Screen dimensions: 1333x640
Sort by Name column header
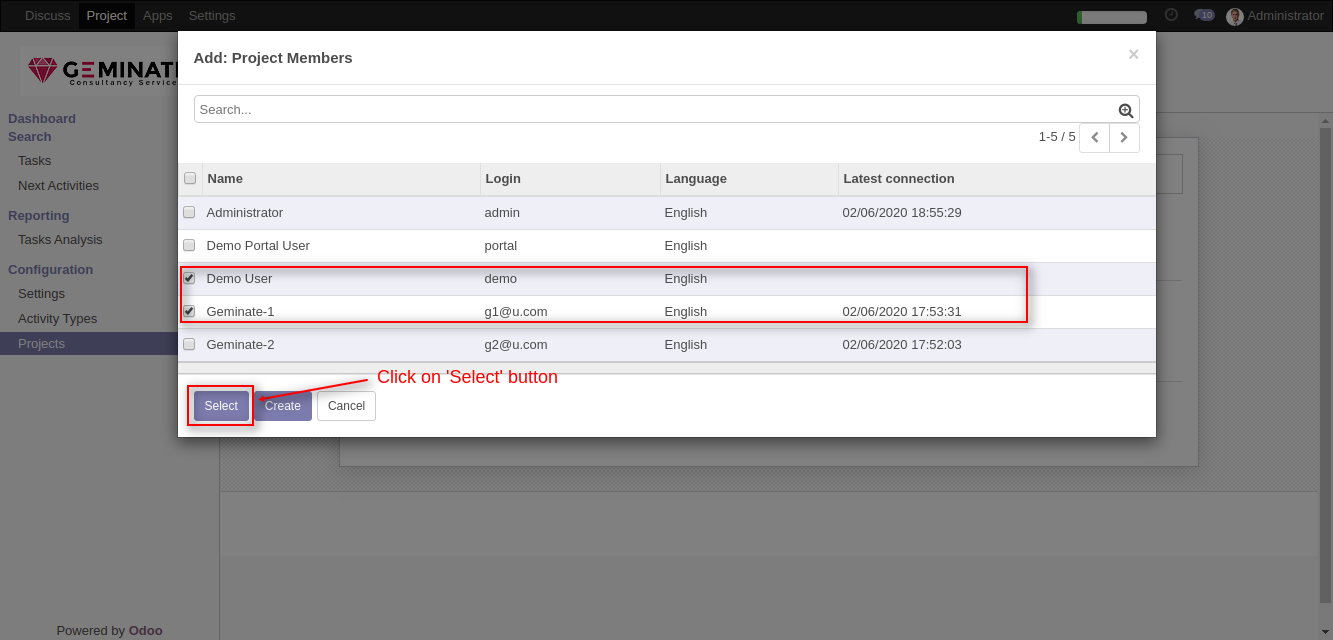(x=225, y=179)
